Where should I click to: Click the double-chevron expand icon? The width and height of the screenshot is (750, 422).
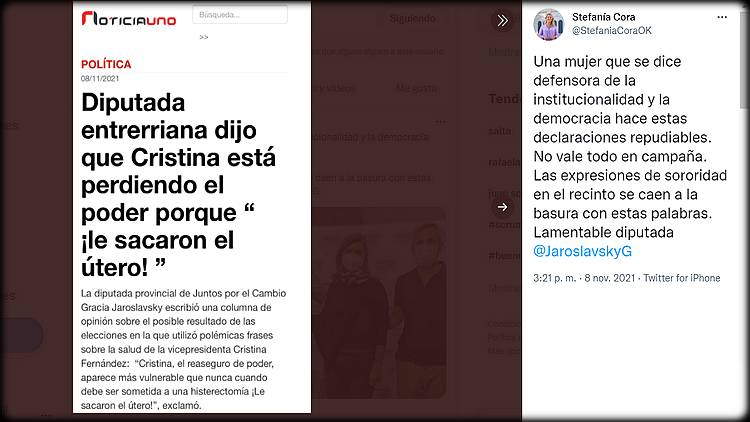[502, 21]
